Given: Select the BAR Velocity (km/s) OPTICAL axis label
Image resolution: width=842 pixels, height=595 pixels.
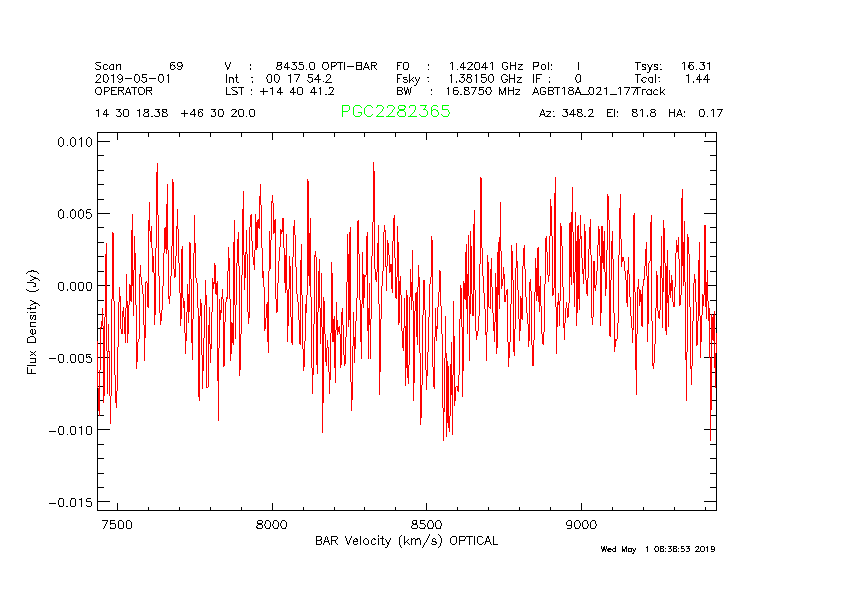Looking at the screenshot, I should (406, 541).
